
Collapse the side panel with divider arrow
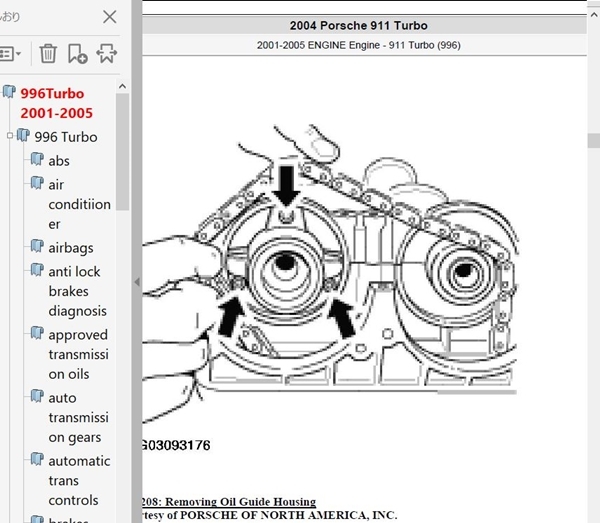coord(137,282)
